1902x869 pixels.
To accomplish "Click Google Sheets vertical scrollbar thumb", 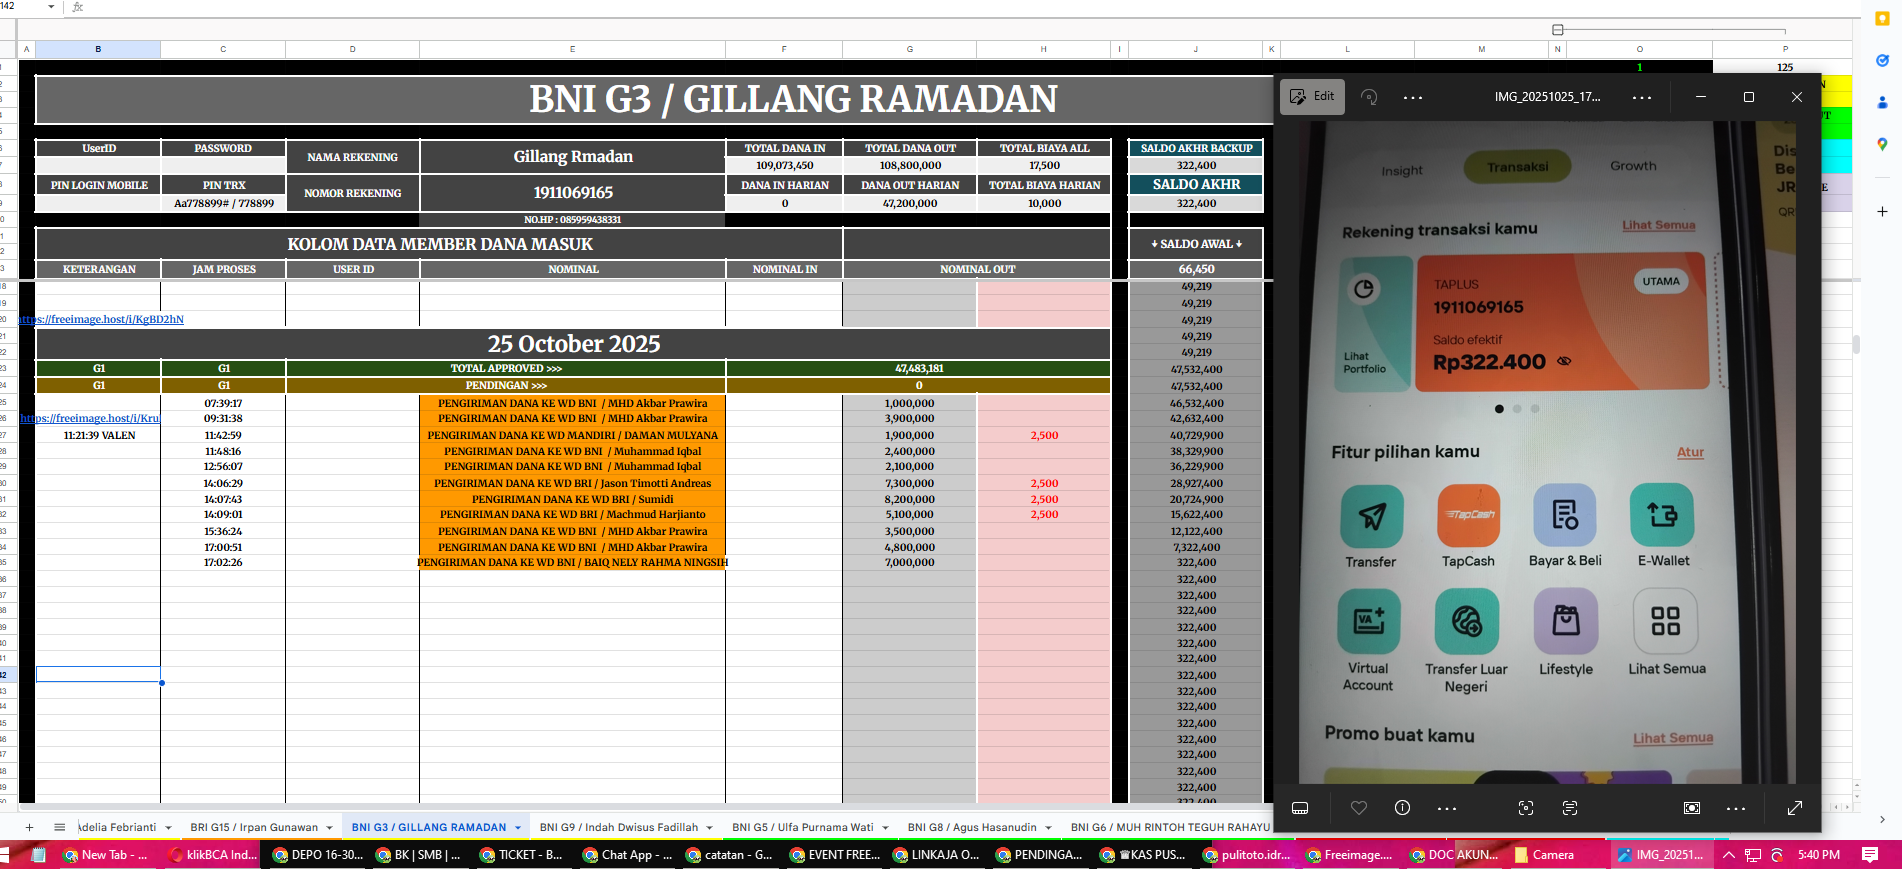I will pyautogui.click(x=1856, y=345).
